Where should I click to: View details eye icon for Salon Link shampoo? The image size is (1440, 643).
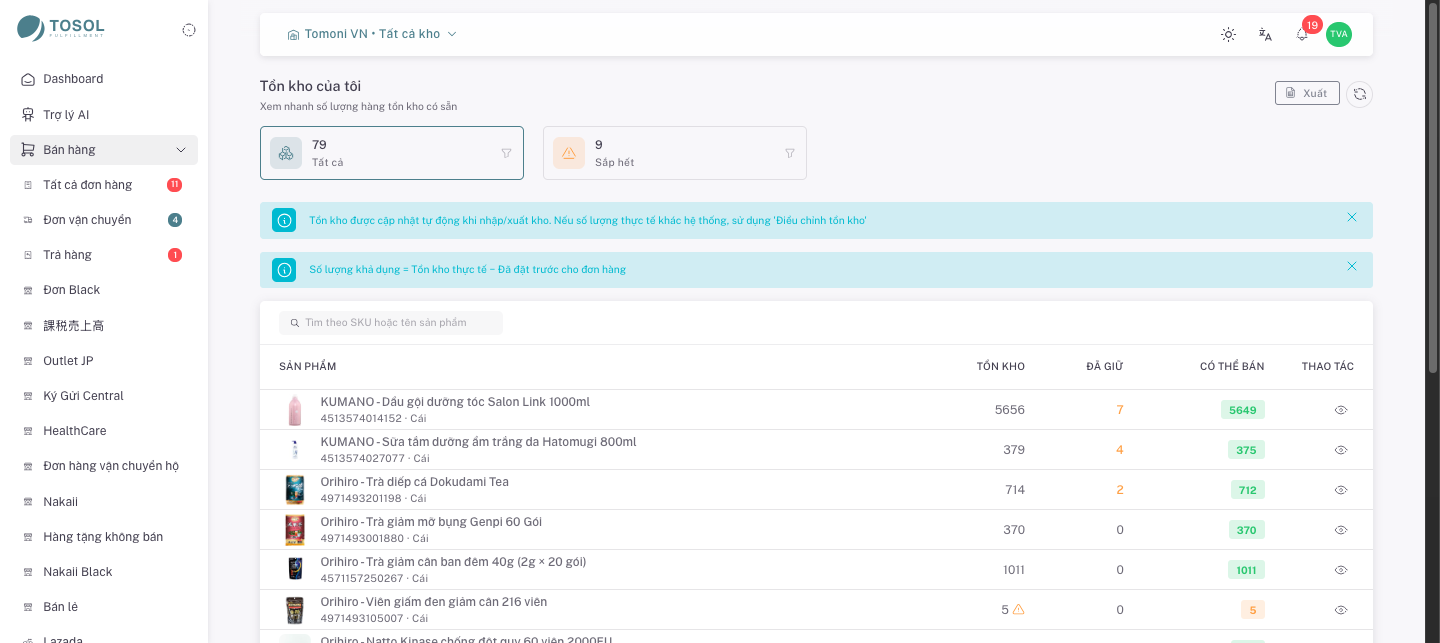(x=1341, y=410)
